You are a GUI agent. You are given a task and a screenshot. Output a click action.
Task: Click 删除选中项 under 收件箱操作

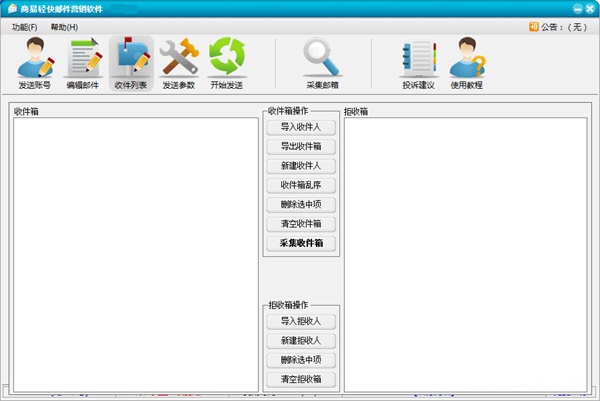pos(301,205)
